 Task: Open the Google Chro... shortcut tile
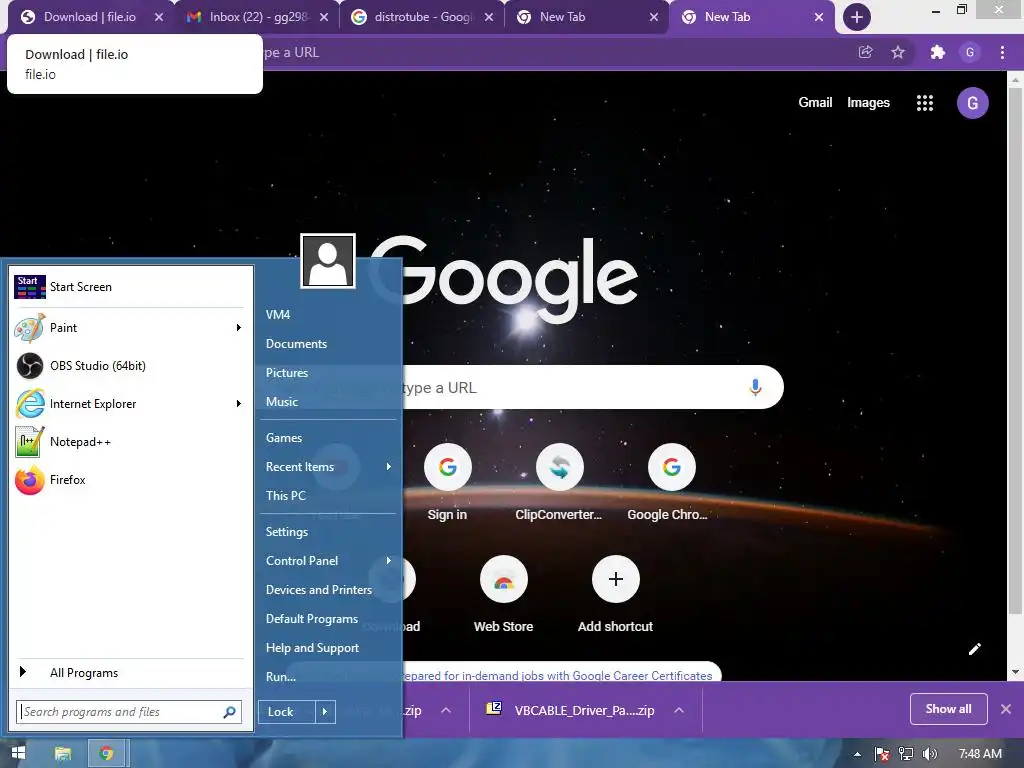click(x=671, y=482)
